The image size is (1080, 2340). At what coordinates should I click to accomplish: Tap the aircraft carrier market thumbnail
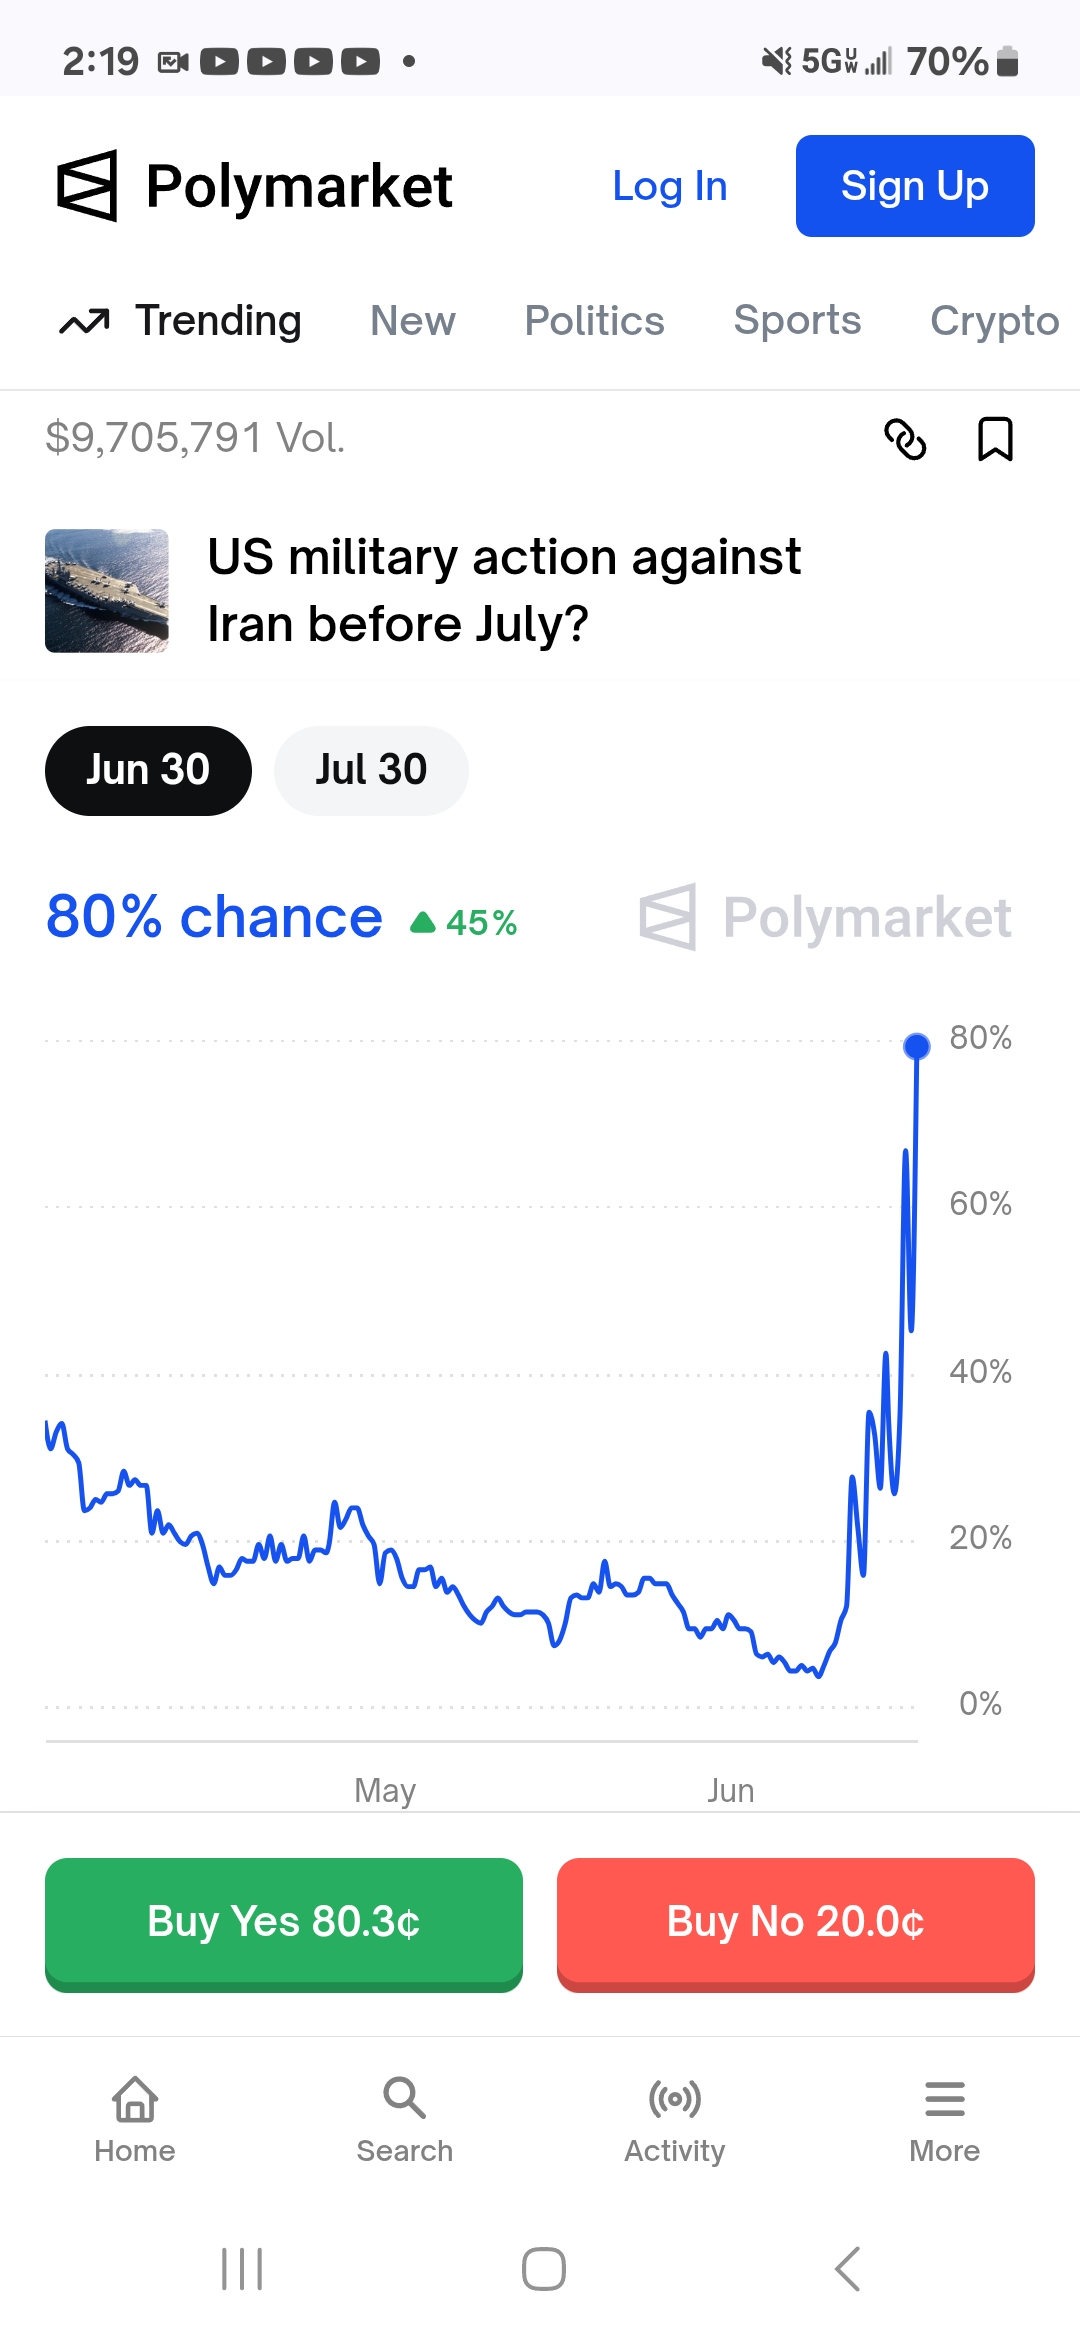point(107,591)
